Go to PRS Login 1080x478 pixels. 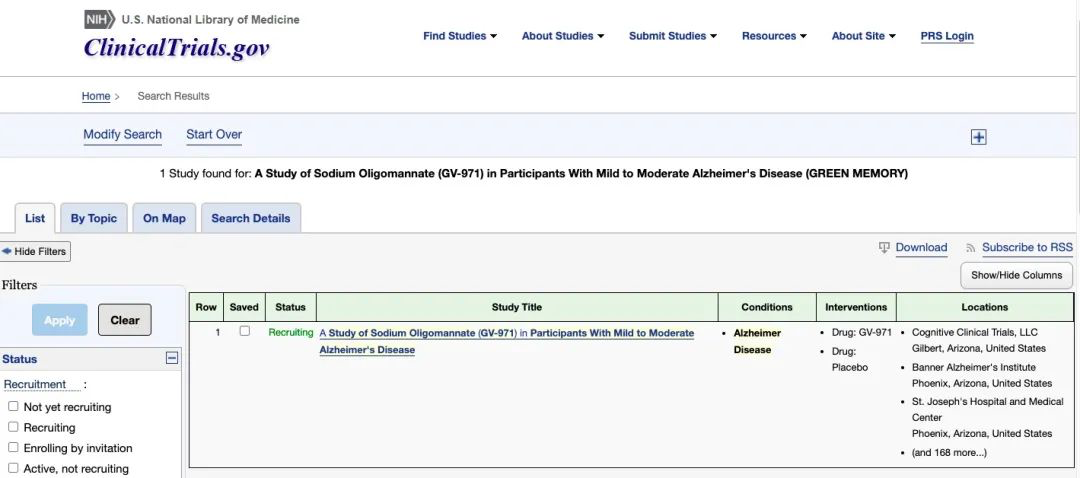(x=947, y=37)
